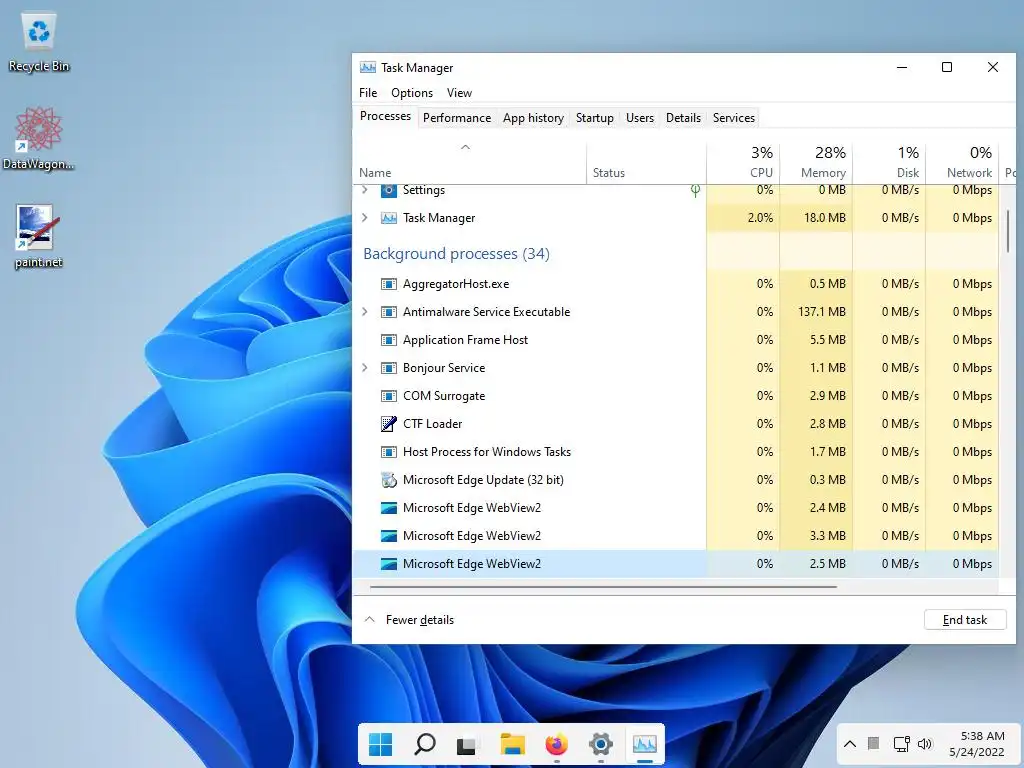
Task: Collapse view with Fewer details
Action: pyautogui.click(x=409, y=620)
